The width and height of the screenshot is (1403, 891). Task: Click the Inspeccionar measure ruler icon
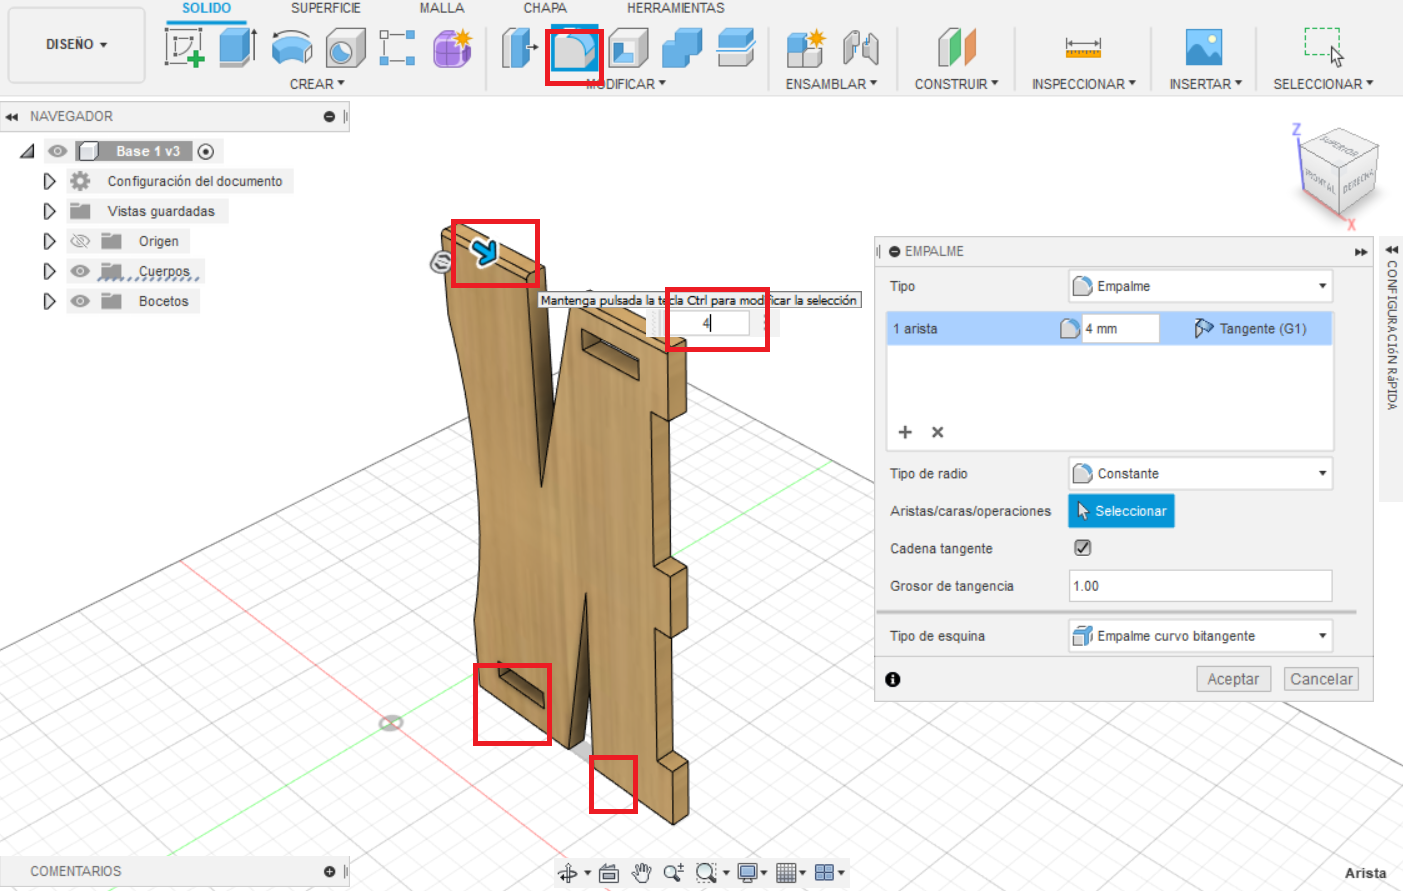point(1083,48)
